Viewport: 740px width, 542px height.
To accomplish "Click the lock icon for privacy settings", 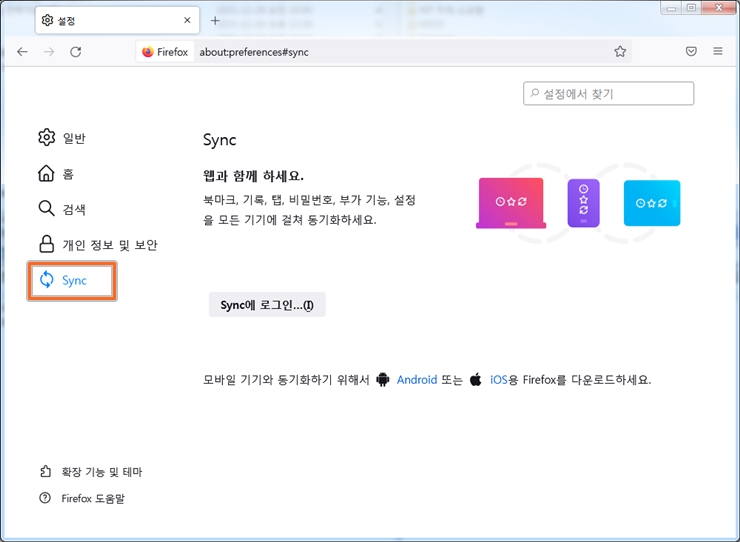I will click(46, 244).
